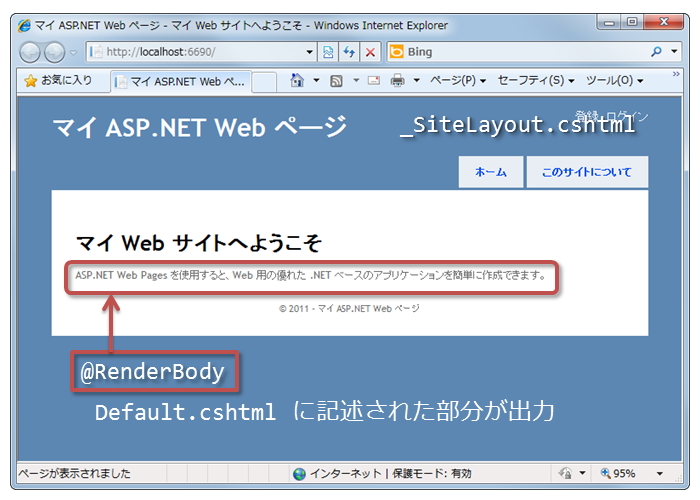Click the browser Back arrow button
Viewport: 700px width, 500px height.
(x=30, y=53)
